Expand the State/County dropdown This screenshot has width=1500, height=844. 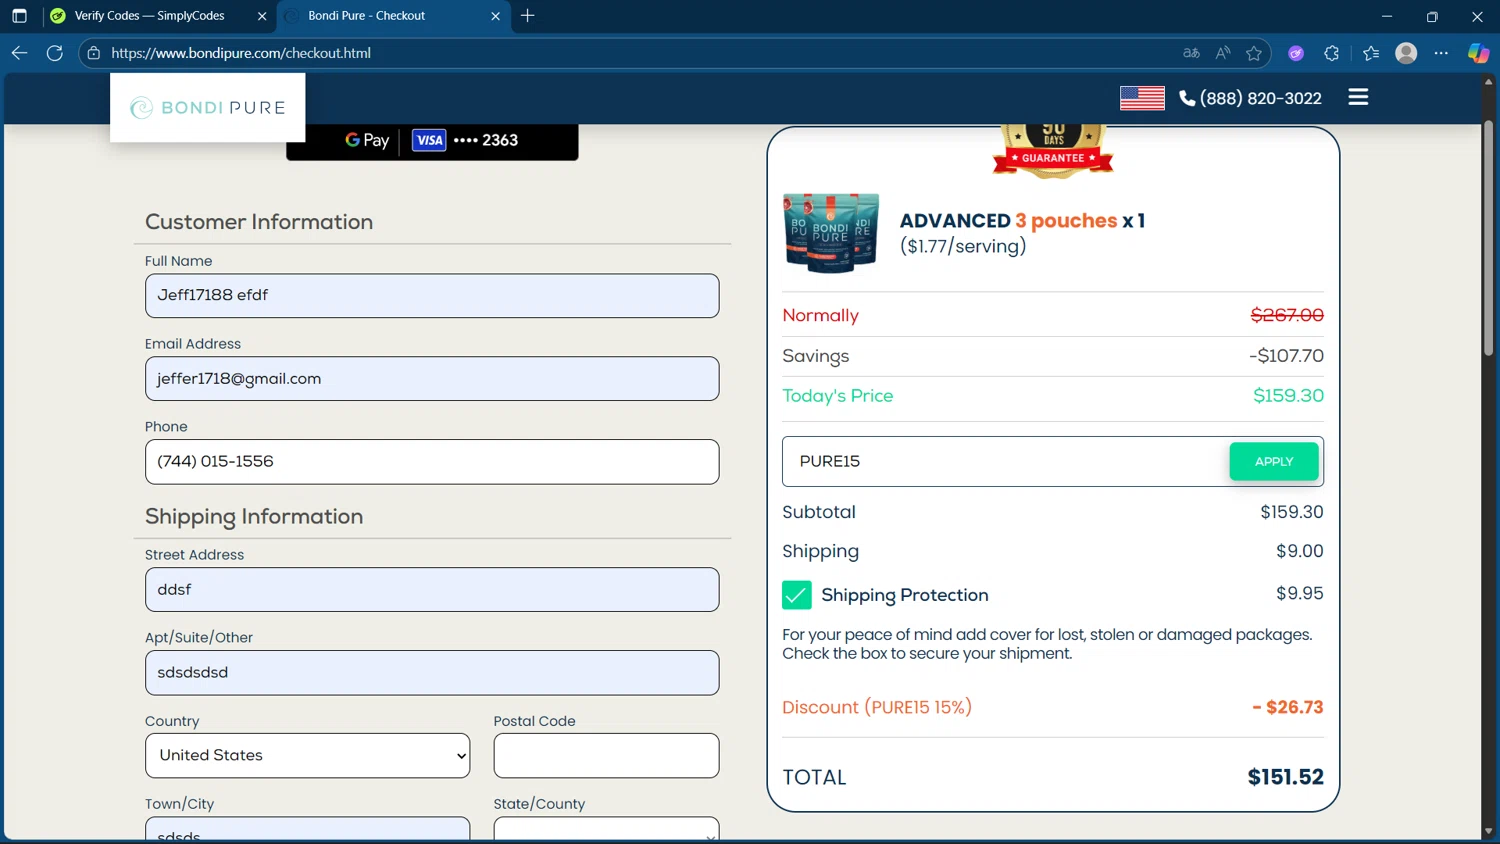click(x=606, y=830)
